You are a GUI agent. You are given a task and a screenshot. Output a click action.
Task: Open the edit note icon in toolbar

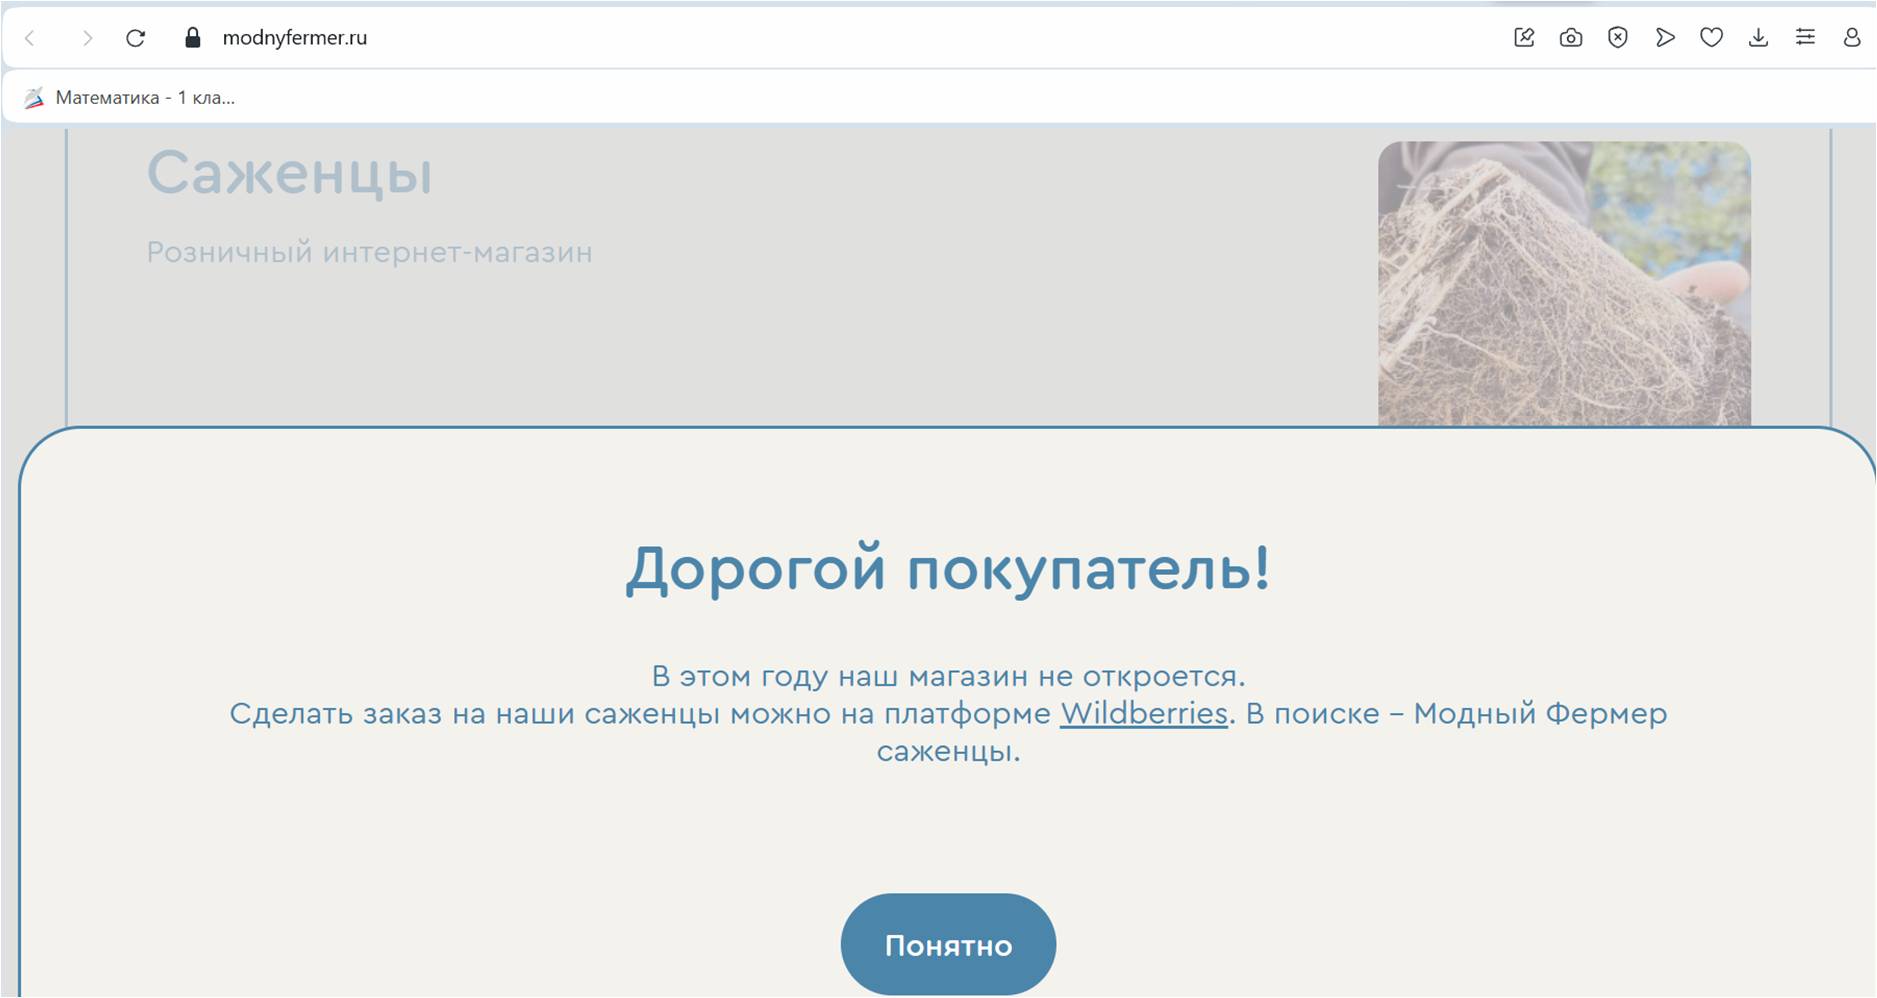point(1524,38)
